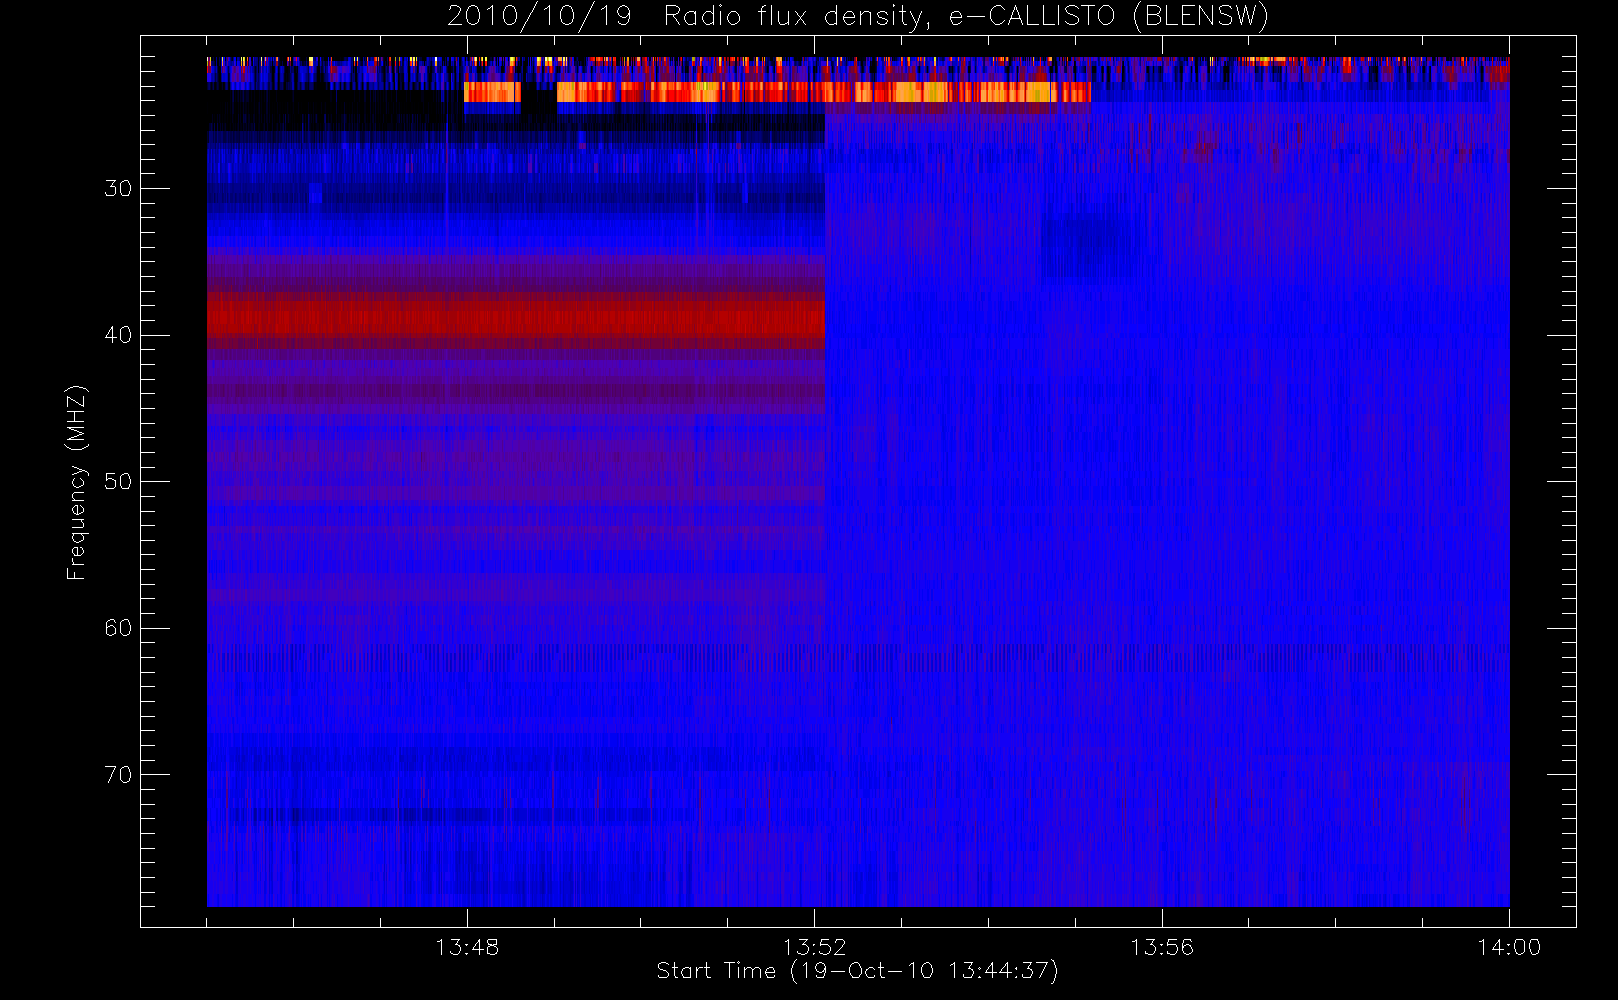Click the "Start Time (19-Oct-10 13:44:37)" axis label
Image resolution: width=1618 pixels, height=1000 pixels.
tap(857, 971)
